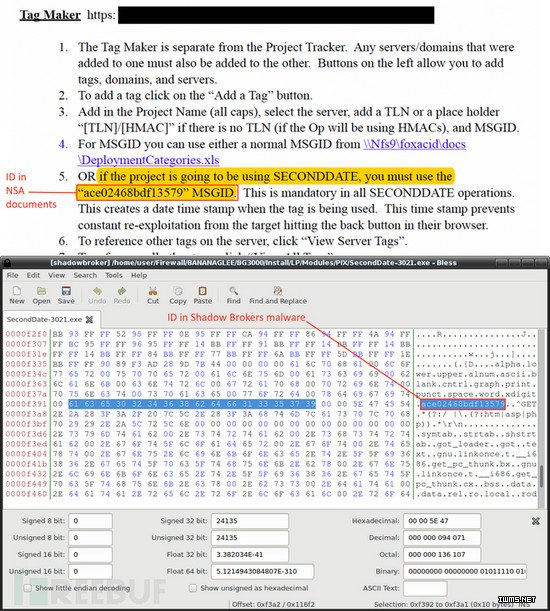Enable Show little endian decoding

coord(28,588)
